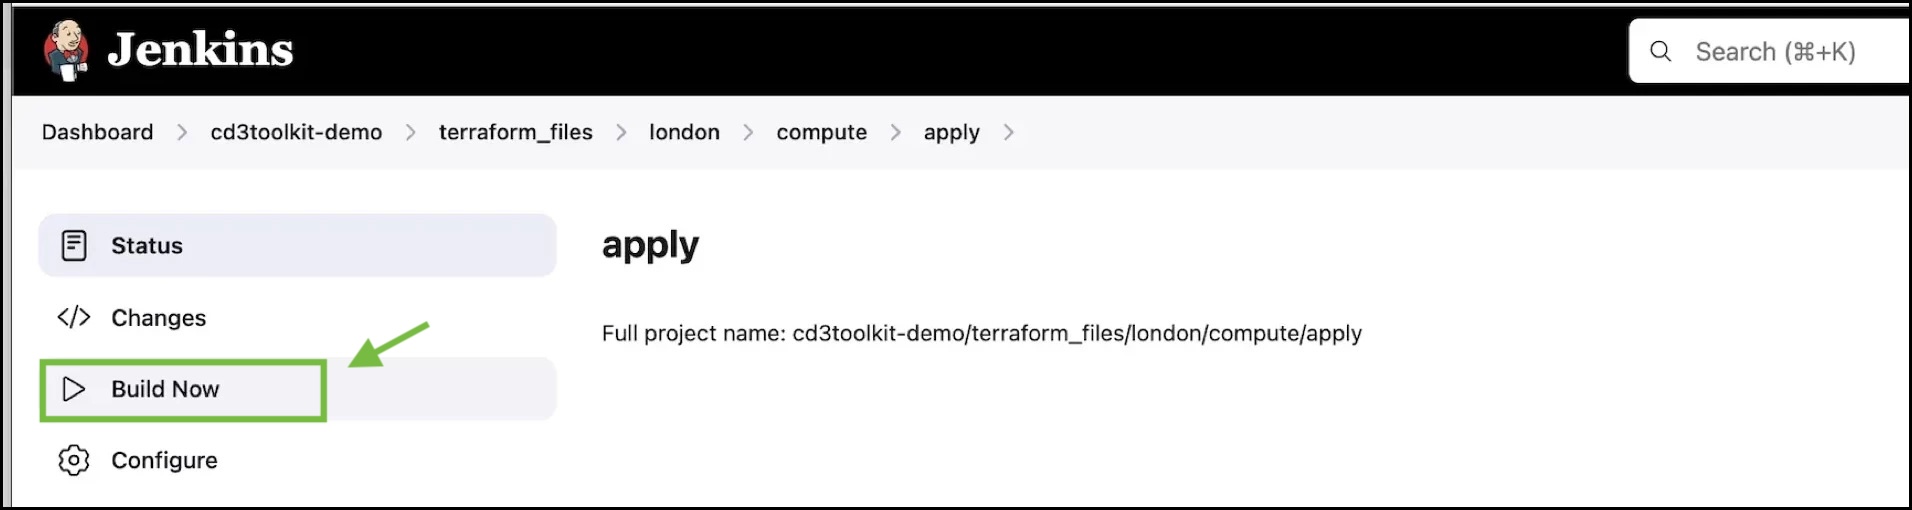
Task: Click the Configure gear icon
Action: pyautogui.click(x=74, y=460)
